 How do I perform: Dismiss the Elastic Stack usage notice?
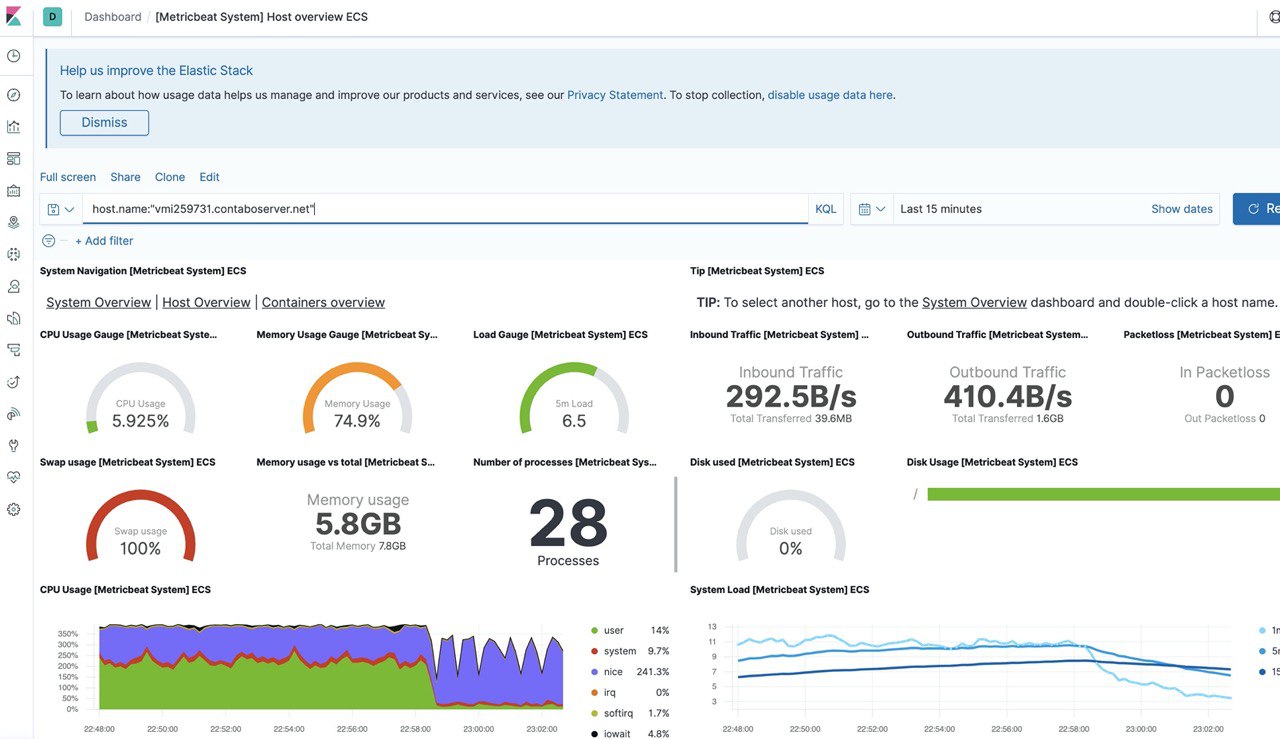(x=104, y=123)
